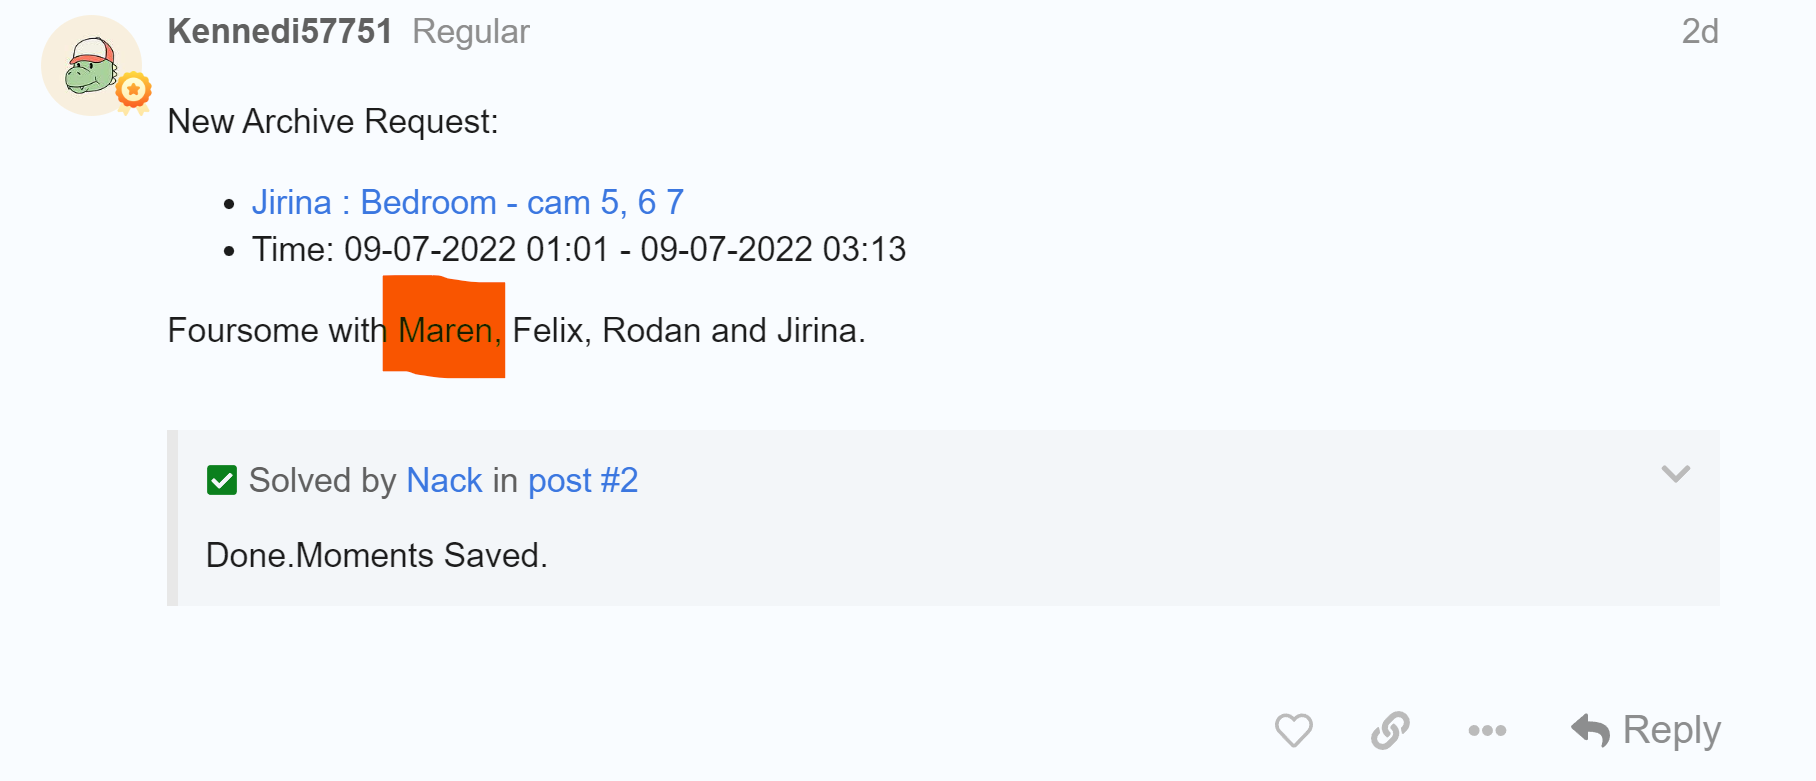Image resolution: width=1816 pixels, height=781 pixels.
Task: Click the Done.Moments Saved. excerpt text
Action: tap(376, 555)
